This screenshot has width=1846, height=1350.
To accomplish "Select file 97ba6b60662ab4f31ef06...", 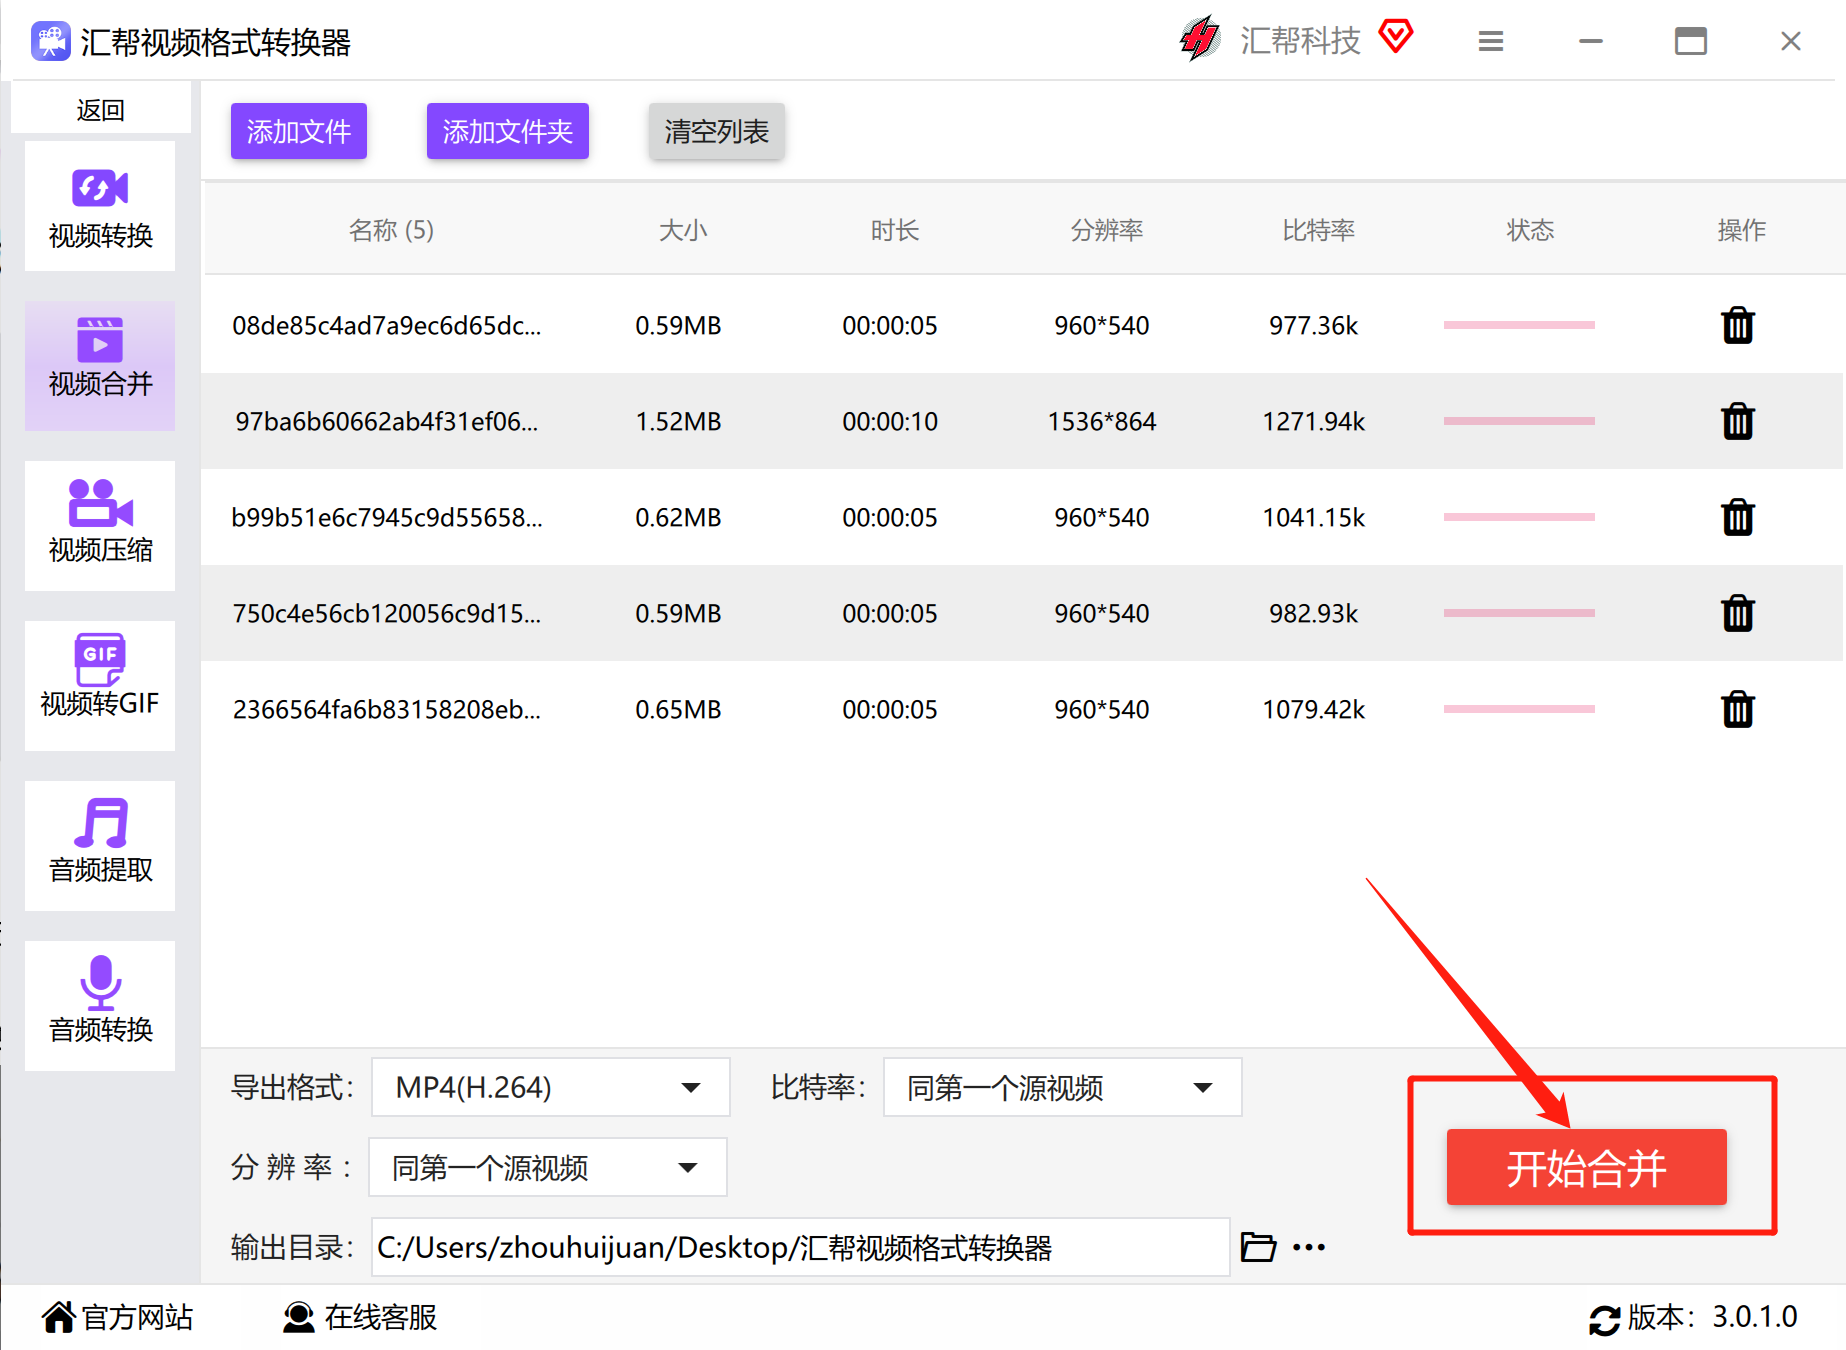I will [387, 421].
